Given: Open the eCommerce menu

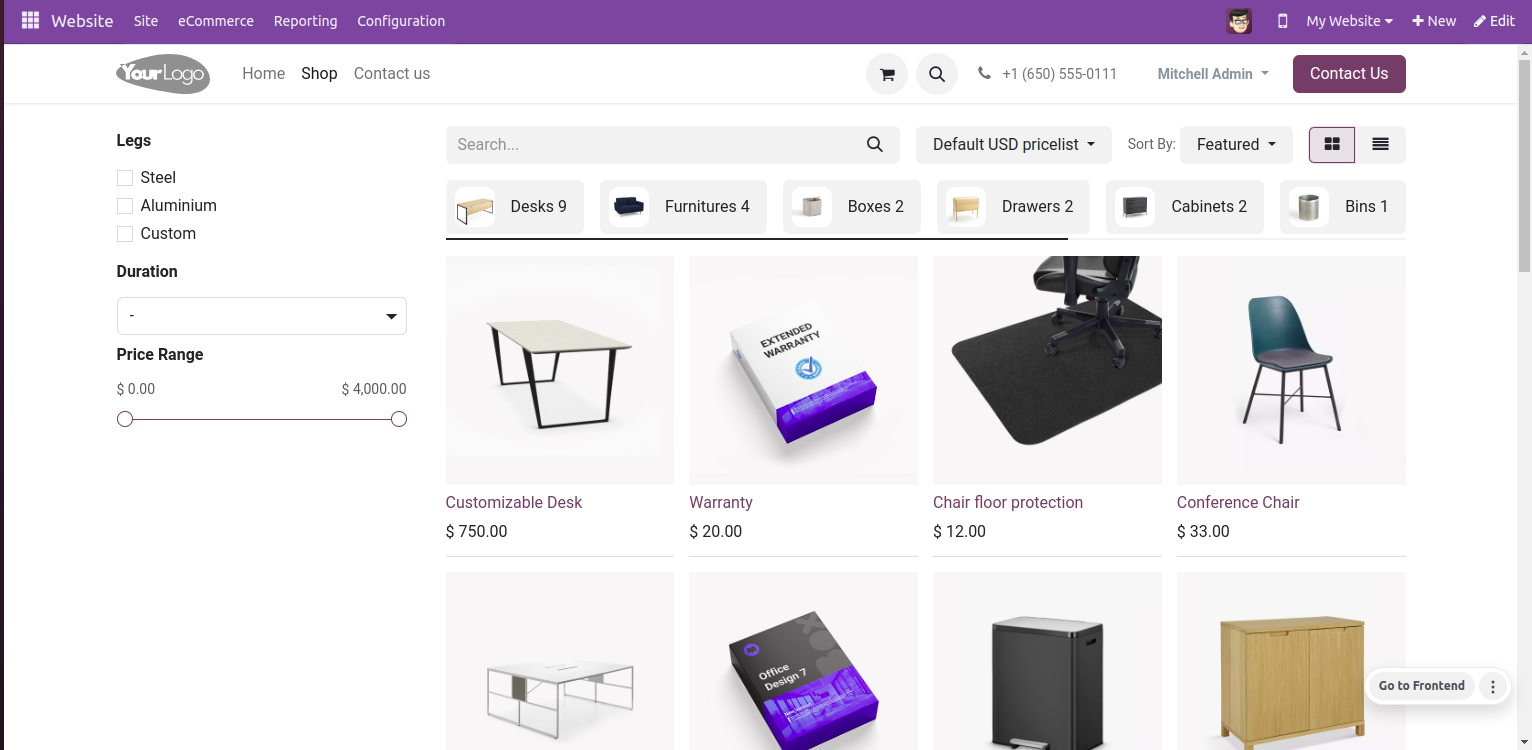Looking at the screenshot, I should (x=216, y=21).
